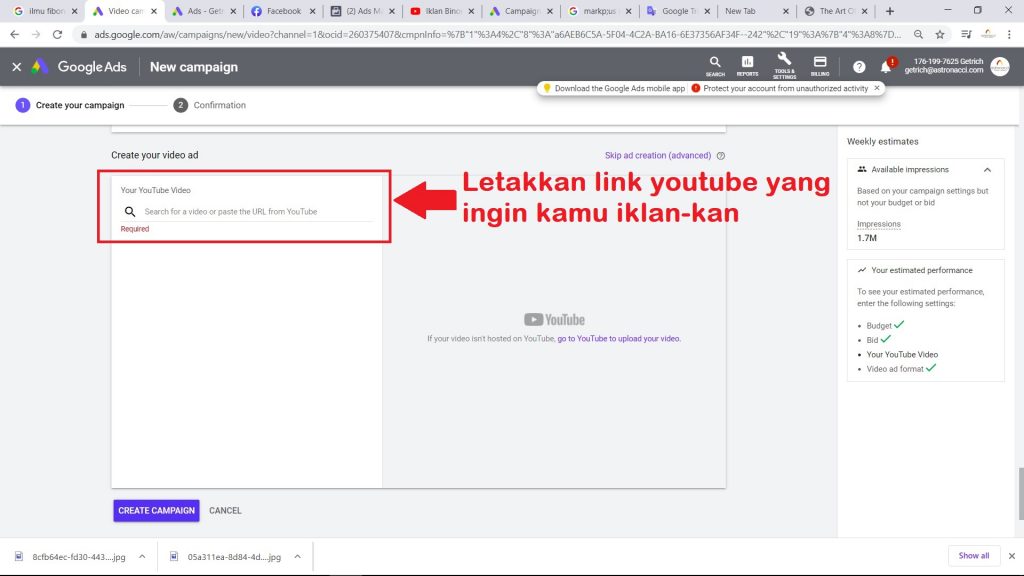
Task: Collapse the Available impressions panel
Action: [x=987, y=170]
